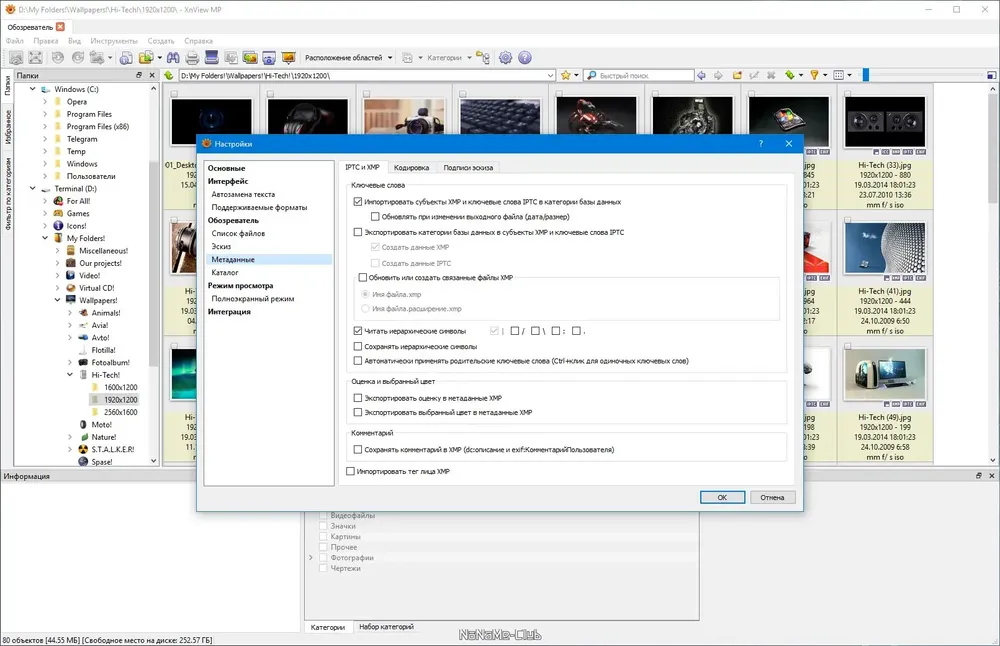
Task: Click the printer icon in toolbar
Action: point(192,57)
